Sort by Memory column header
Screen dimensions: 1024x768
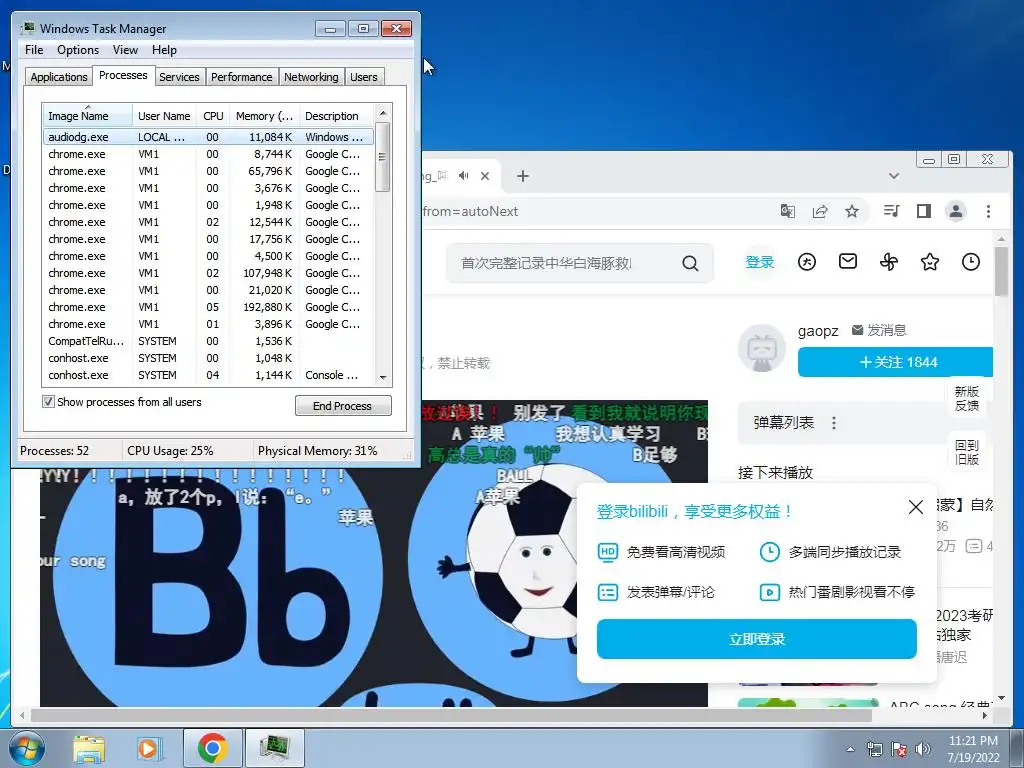(x=264, y=116)
